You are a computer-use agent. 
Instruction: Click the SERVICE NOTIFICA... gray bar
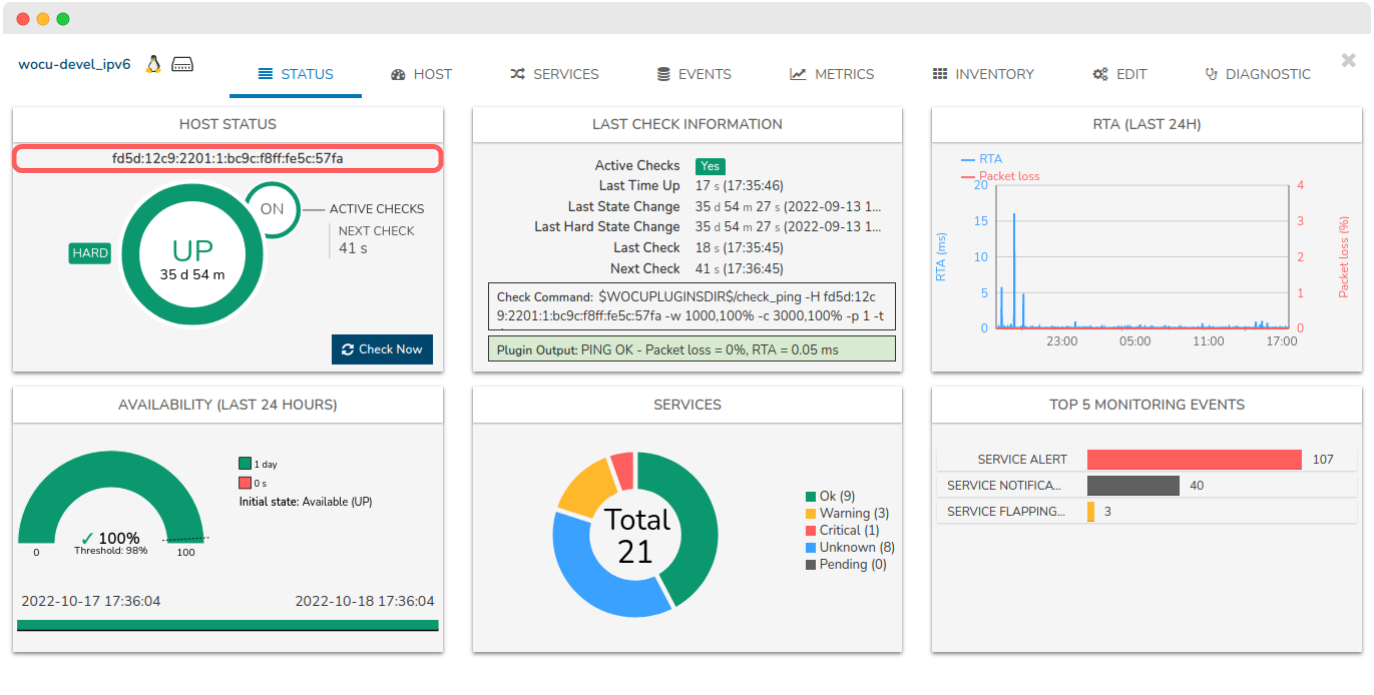1133,485
